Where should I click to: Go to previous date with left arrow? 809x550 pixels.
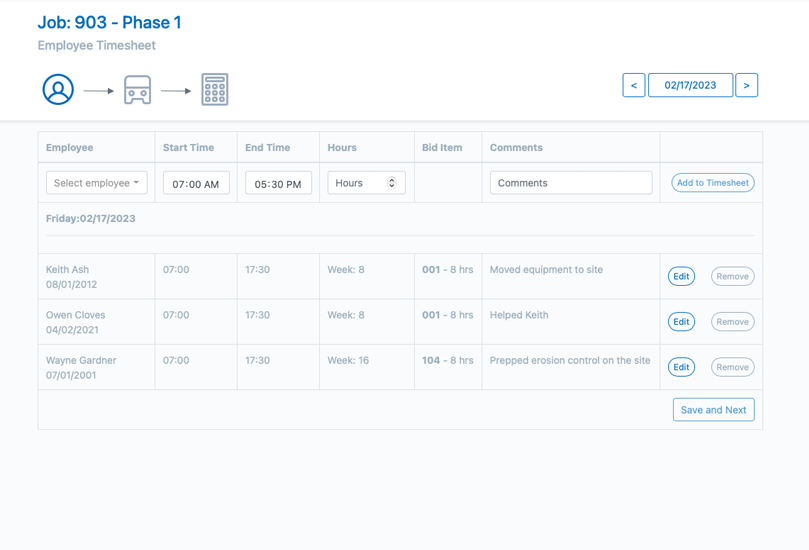click(x=634, y=85)
